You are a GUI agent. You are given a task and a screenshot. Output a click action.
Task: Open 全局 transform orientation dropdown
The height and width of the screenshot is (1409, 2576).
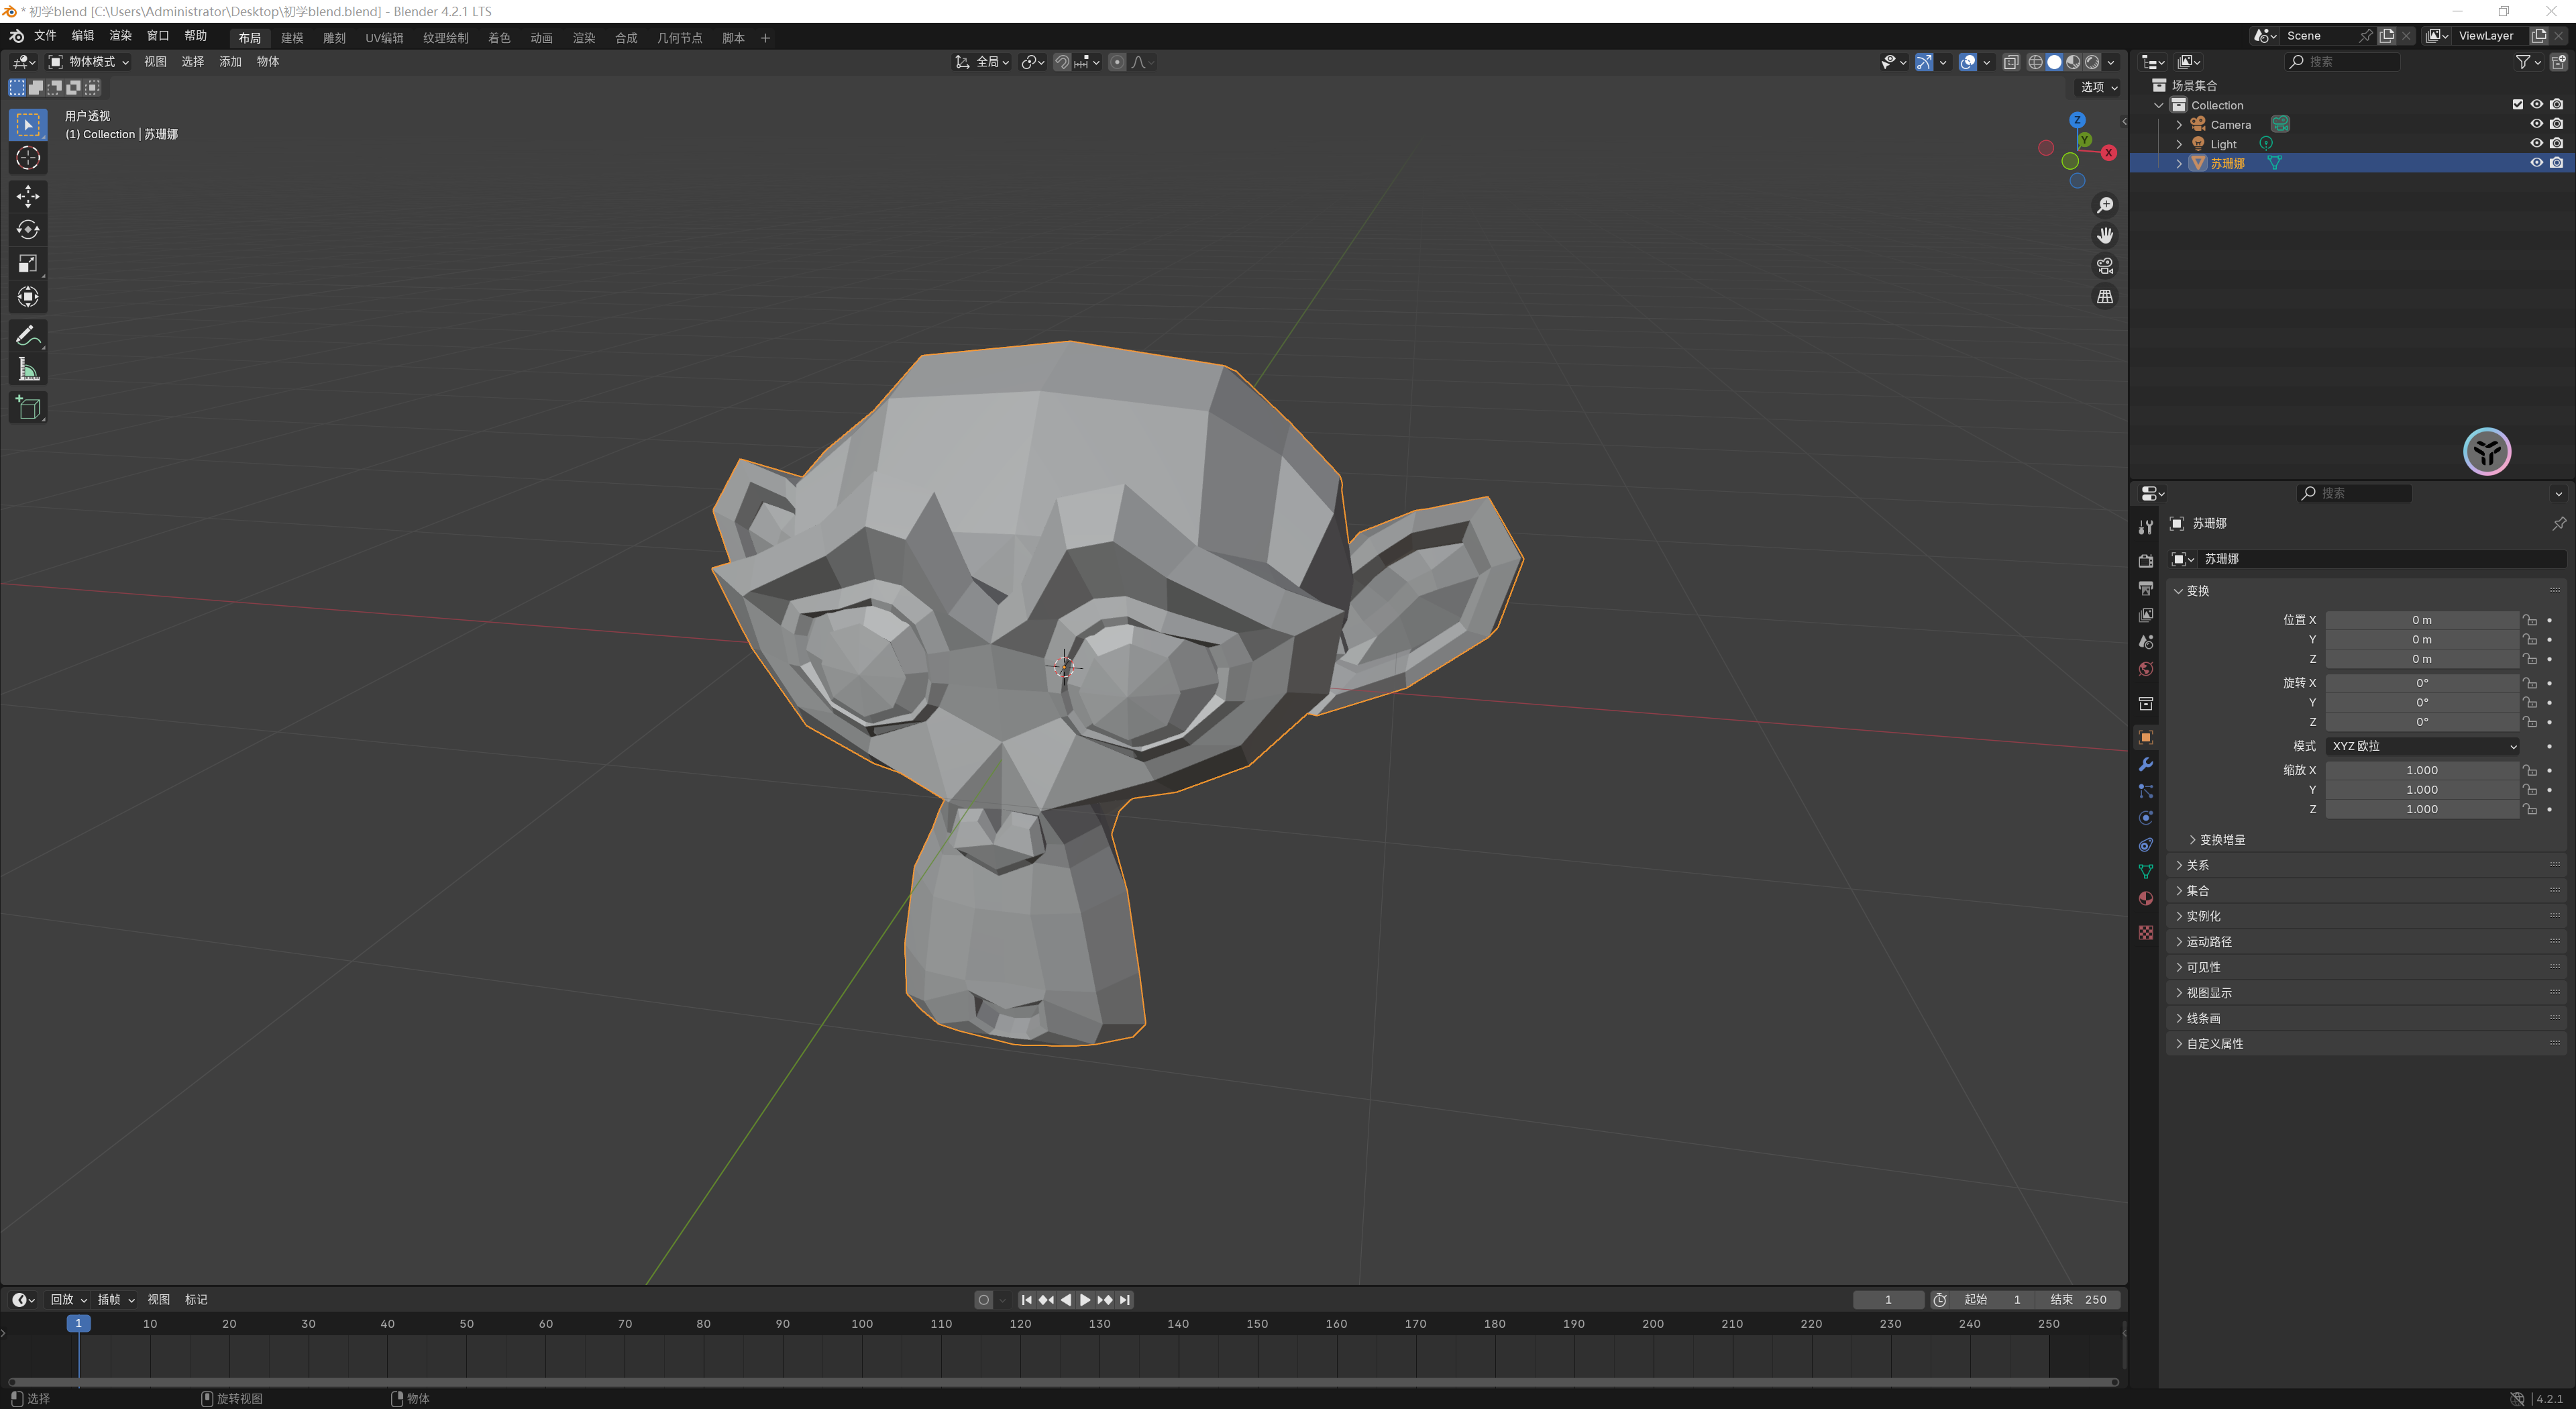pos(982,62)
